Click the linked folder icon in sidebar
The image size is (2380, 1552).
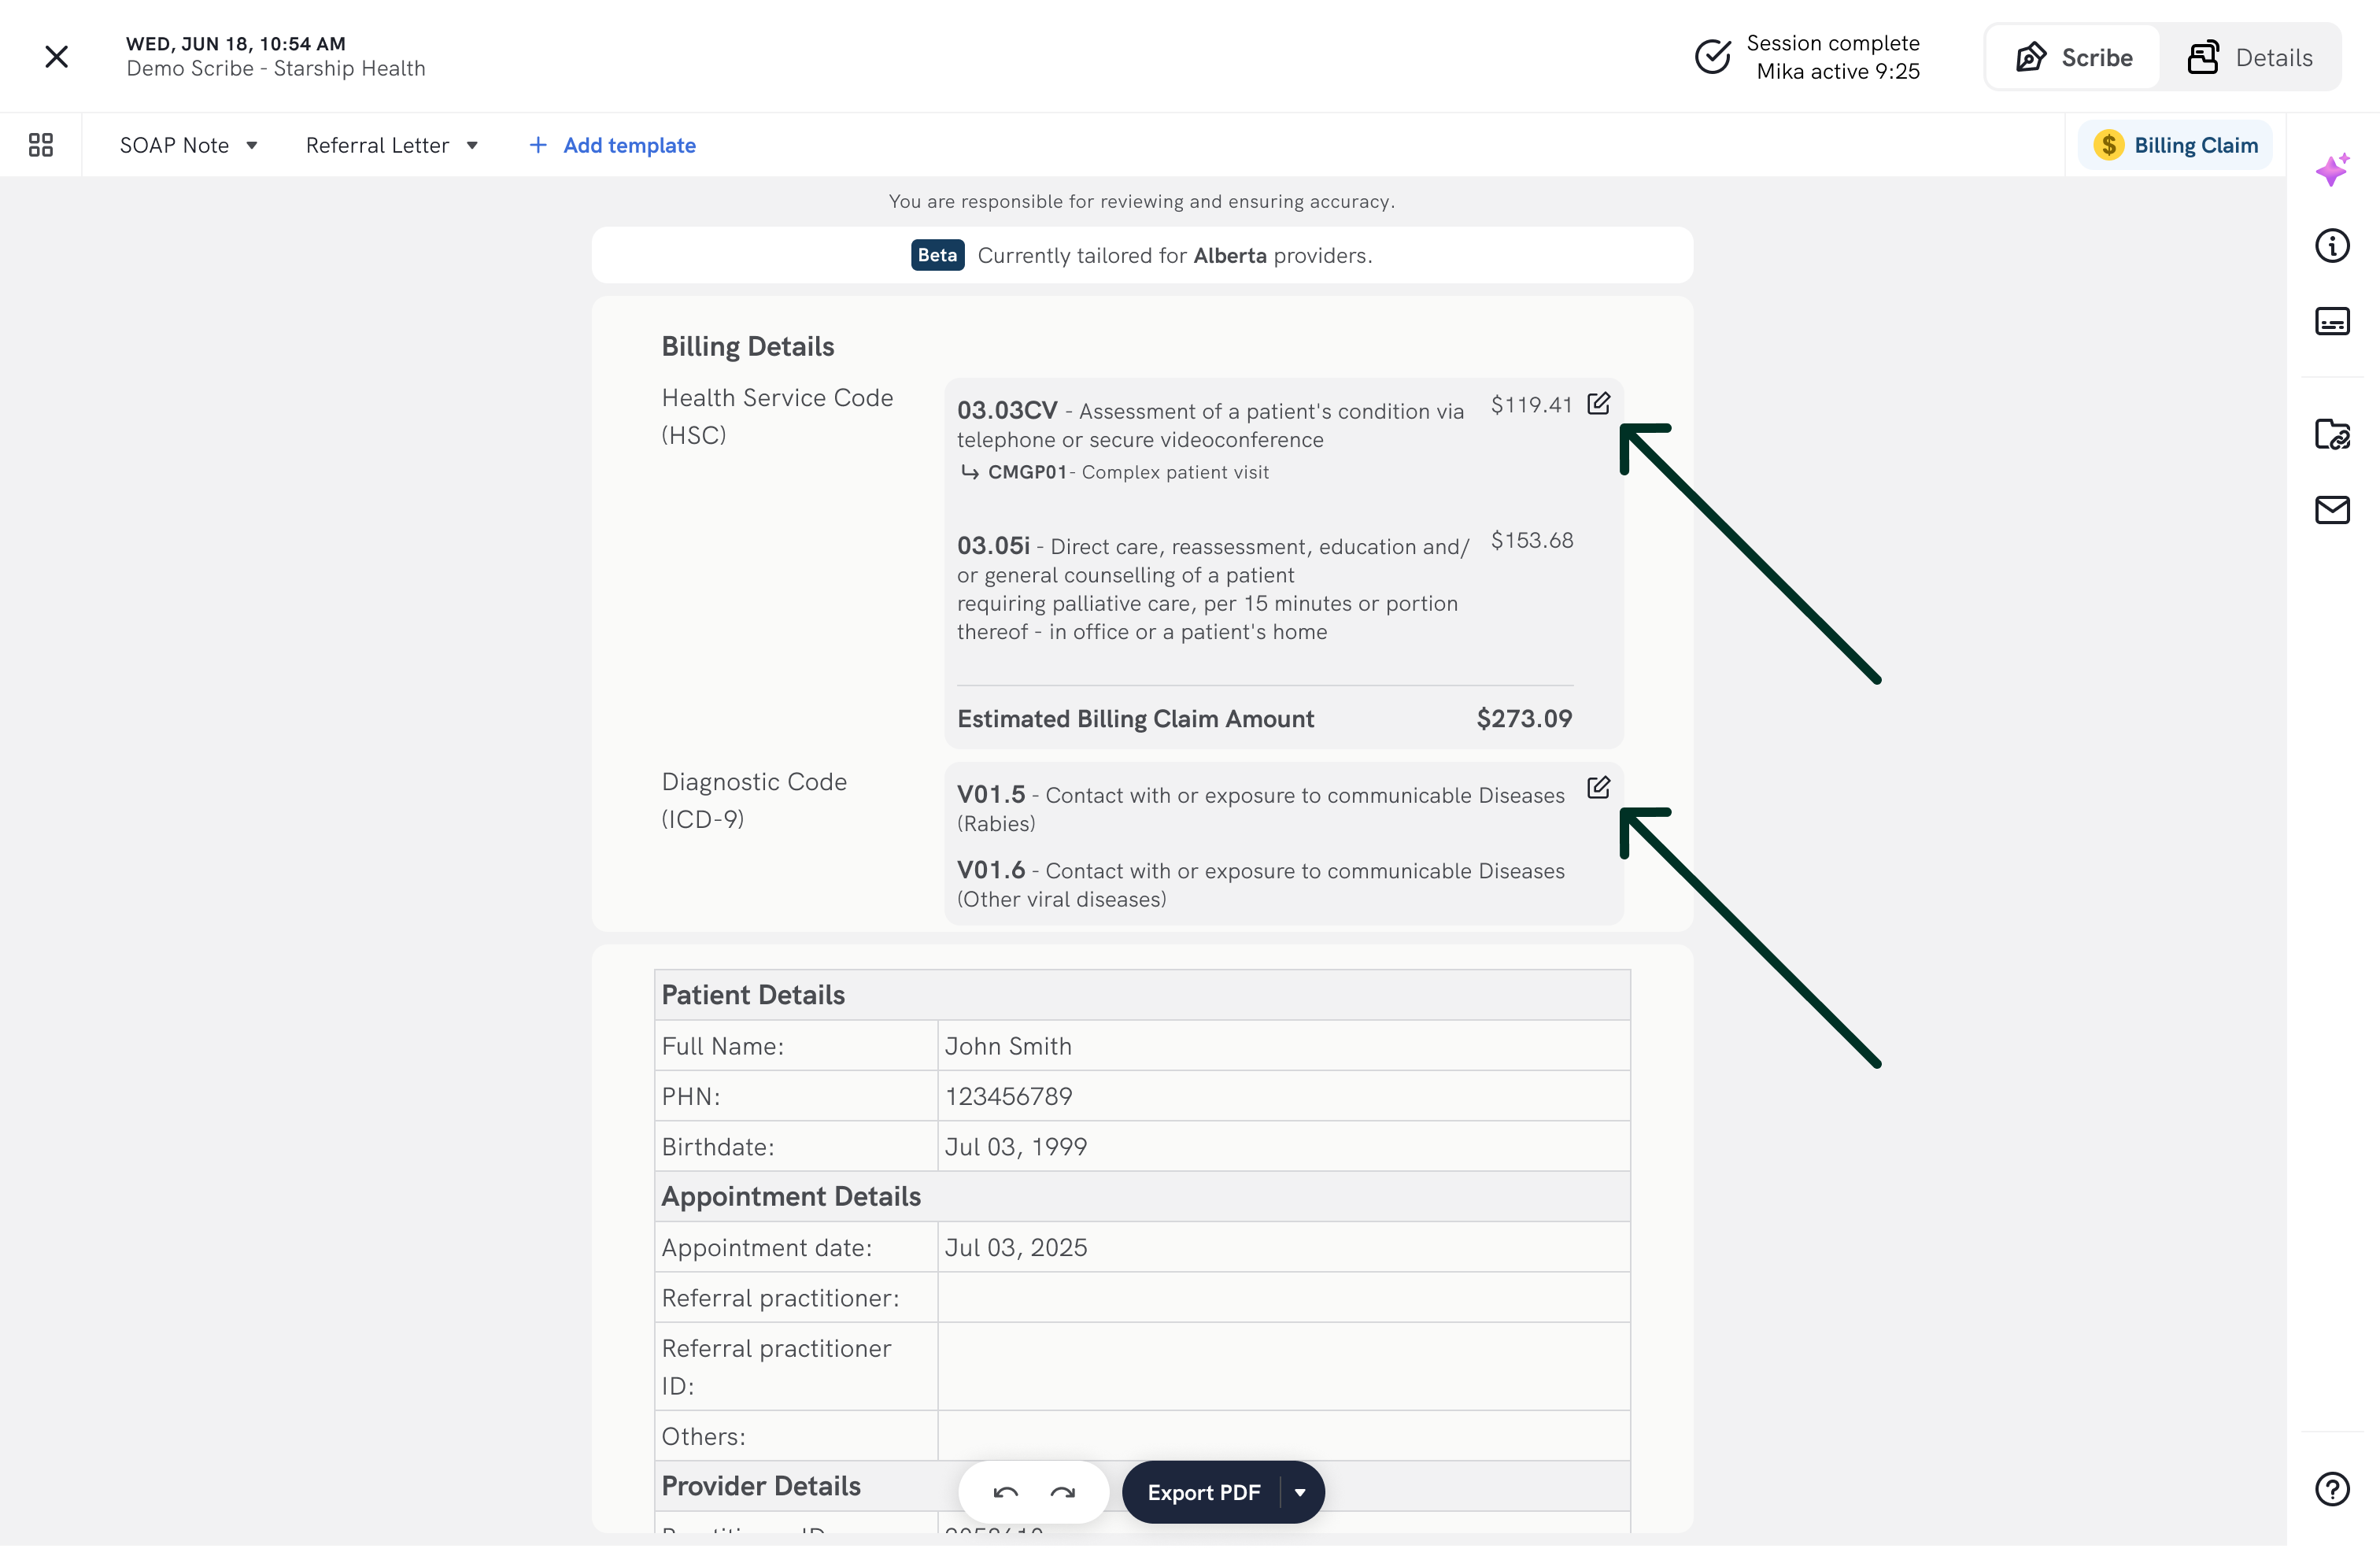pyautogui.click(x=2332, y=434)
